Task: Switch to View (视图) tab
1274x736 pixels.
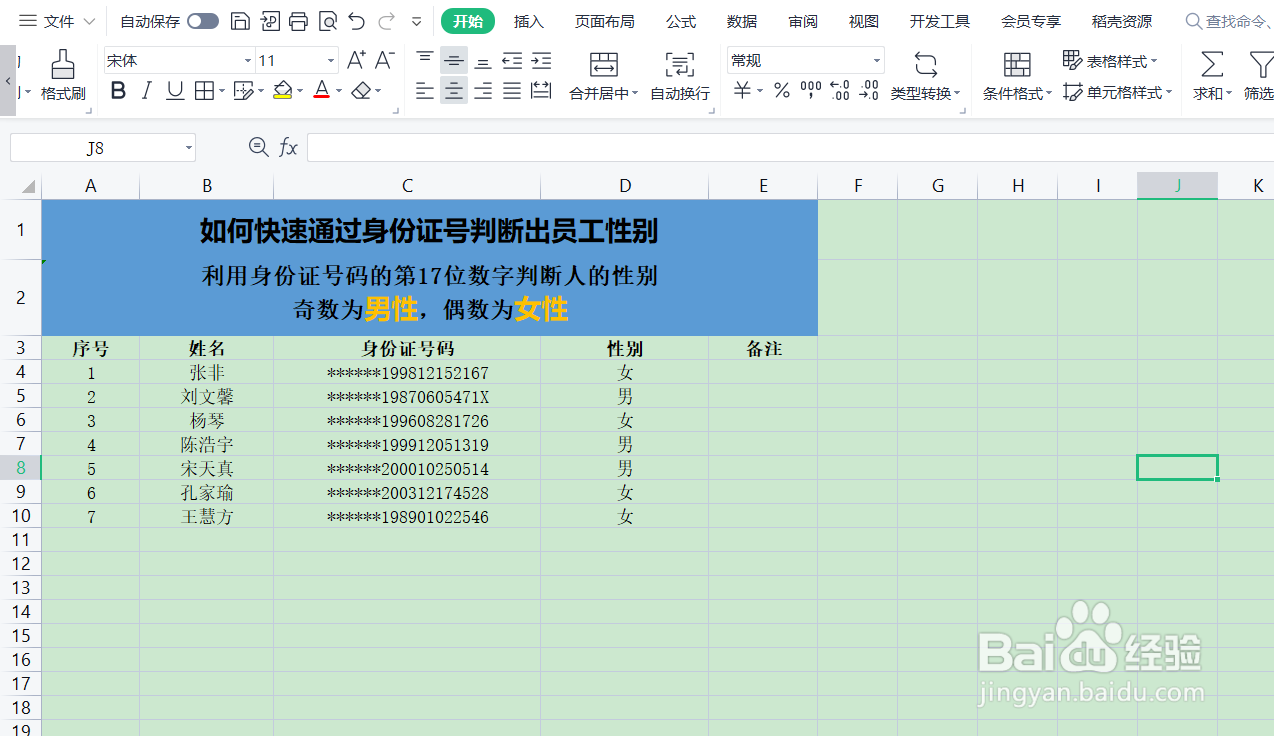Action: [x=864, y=21]
